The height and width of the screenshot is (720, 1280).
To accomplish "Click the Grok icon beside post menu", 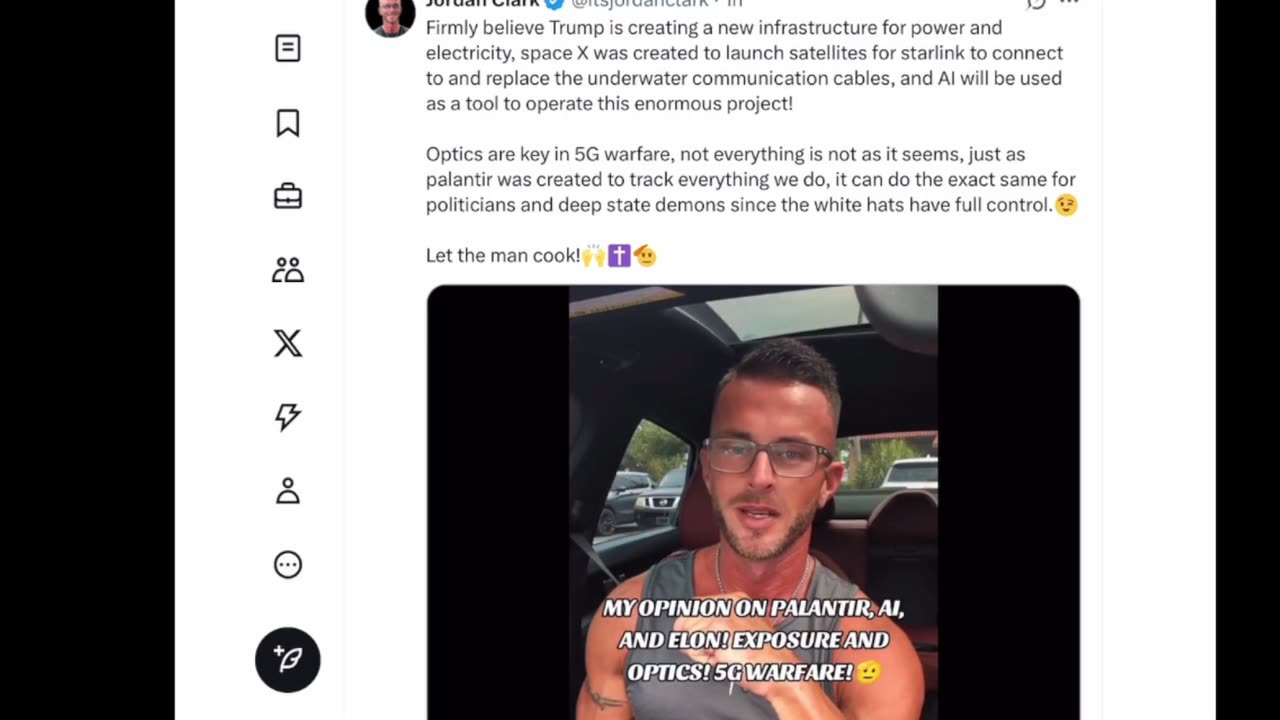I will point(1036,4).
